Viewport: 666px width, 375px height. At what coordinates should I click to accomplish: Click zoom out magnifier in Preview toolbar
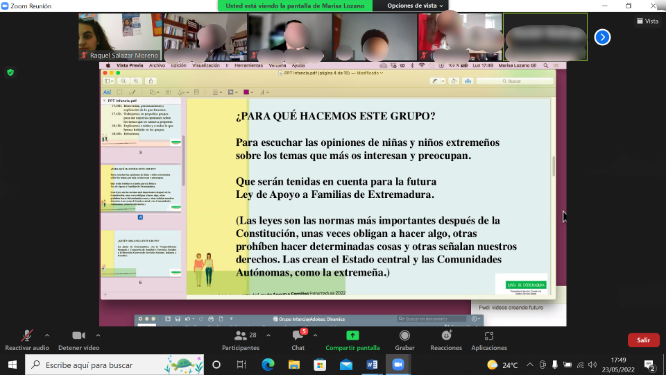click(x=123, y=81)
